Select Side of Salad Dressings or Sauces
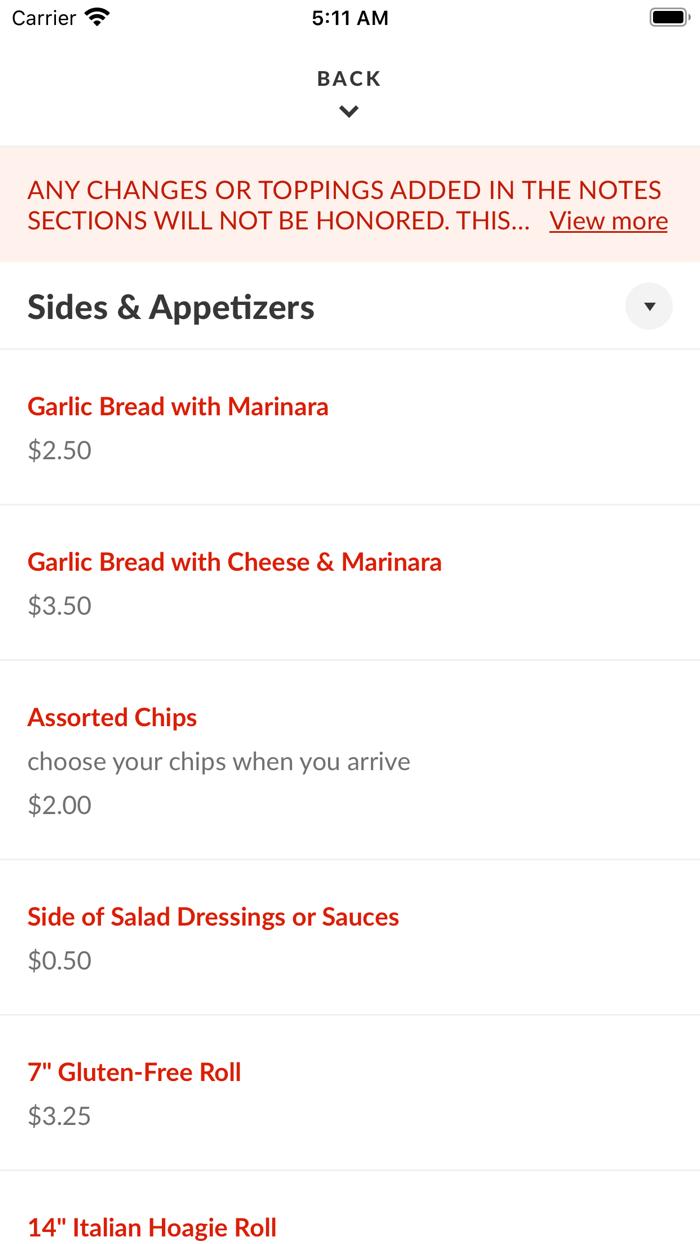700x1244 pixels. [213, 916]
